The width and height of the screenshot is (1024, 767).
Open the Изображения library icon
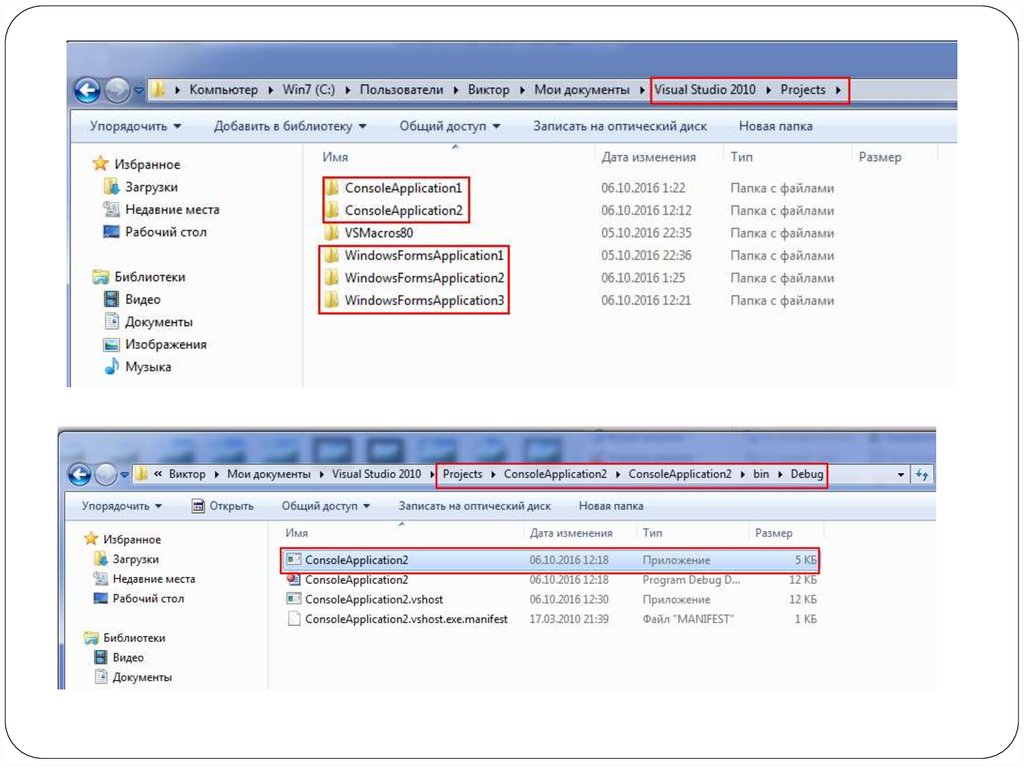coord(112,345)
